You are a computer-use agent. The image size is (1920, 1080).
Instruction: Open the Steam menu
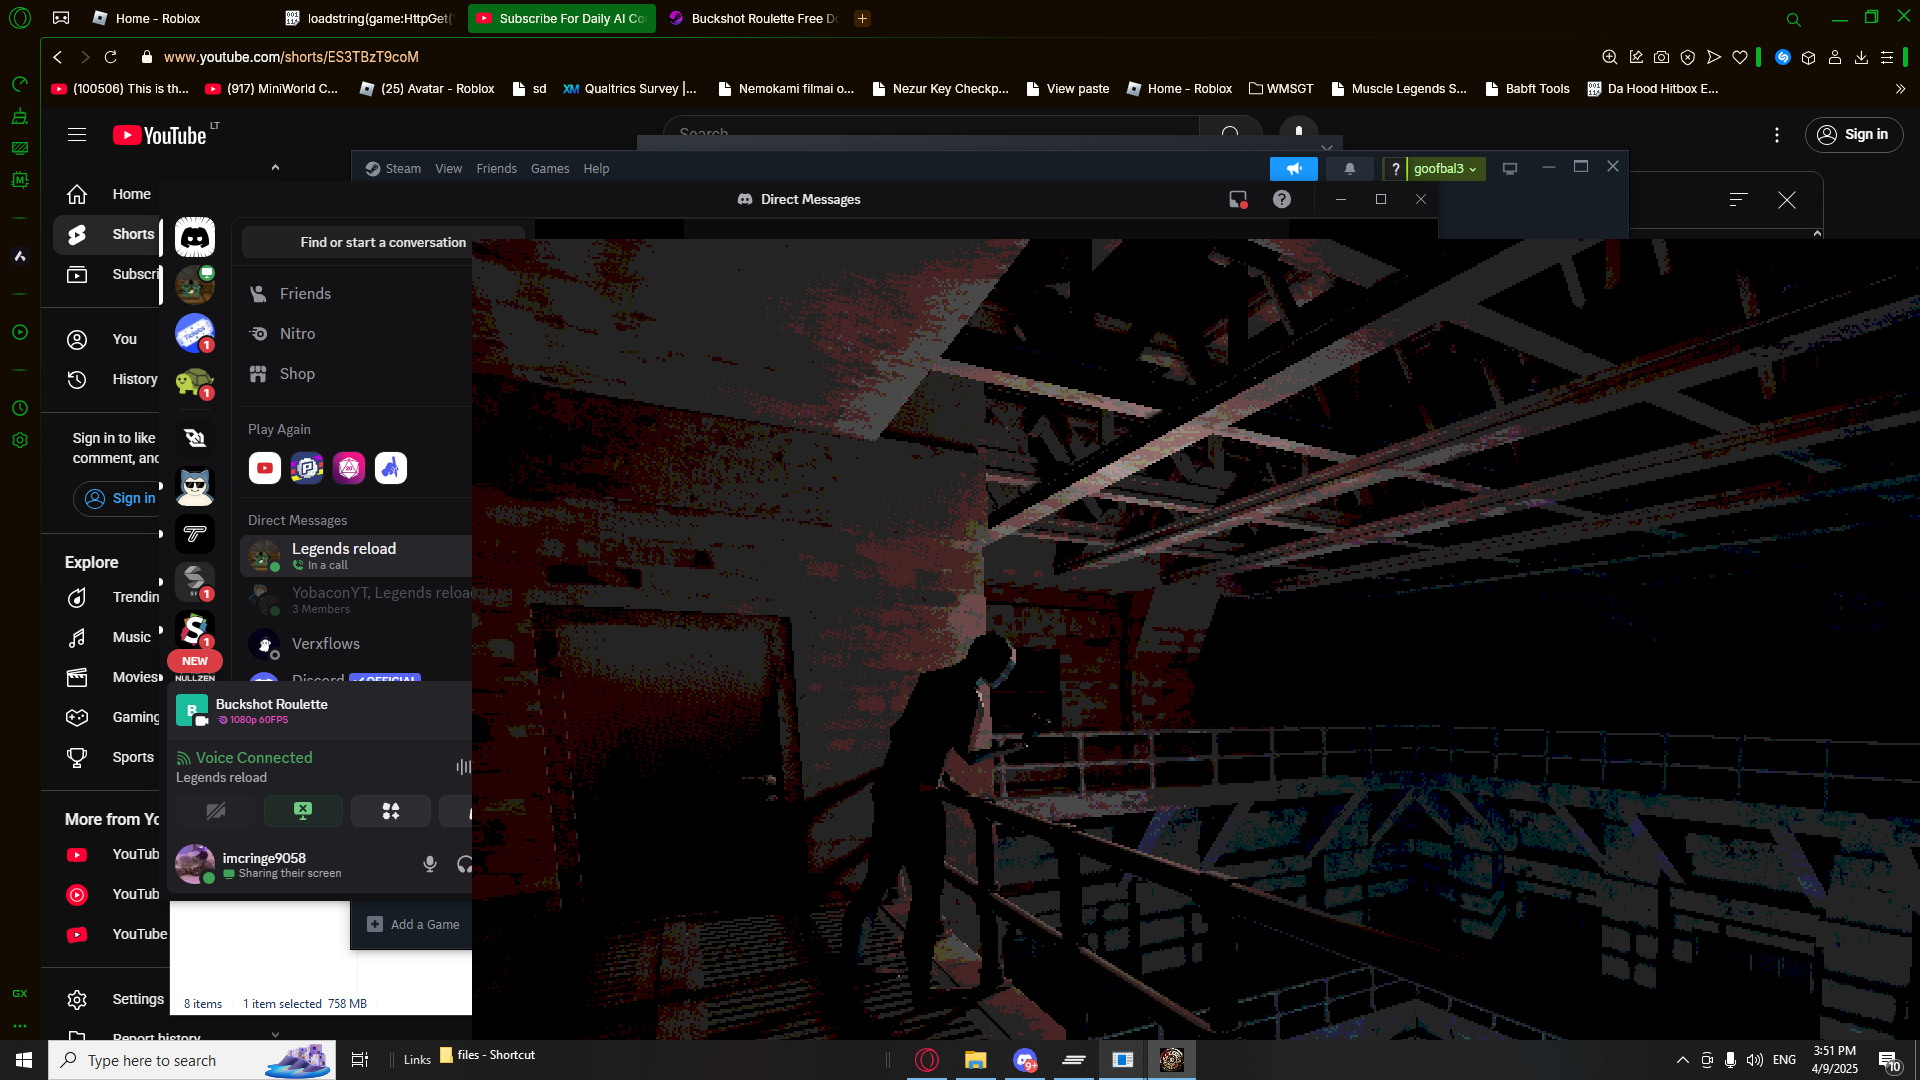tap(393, 169)
